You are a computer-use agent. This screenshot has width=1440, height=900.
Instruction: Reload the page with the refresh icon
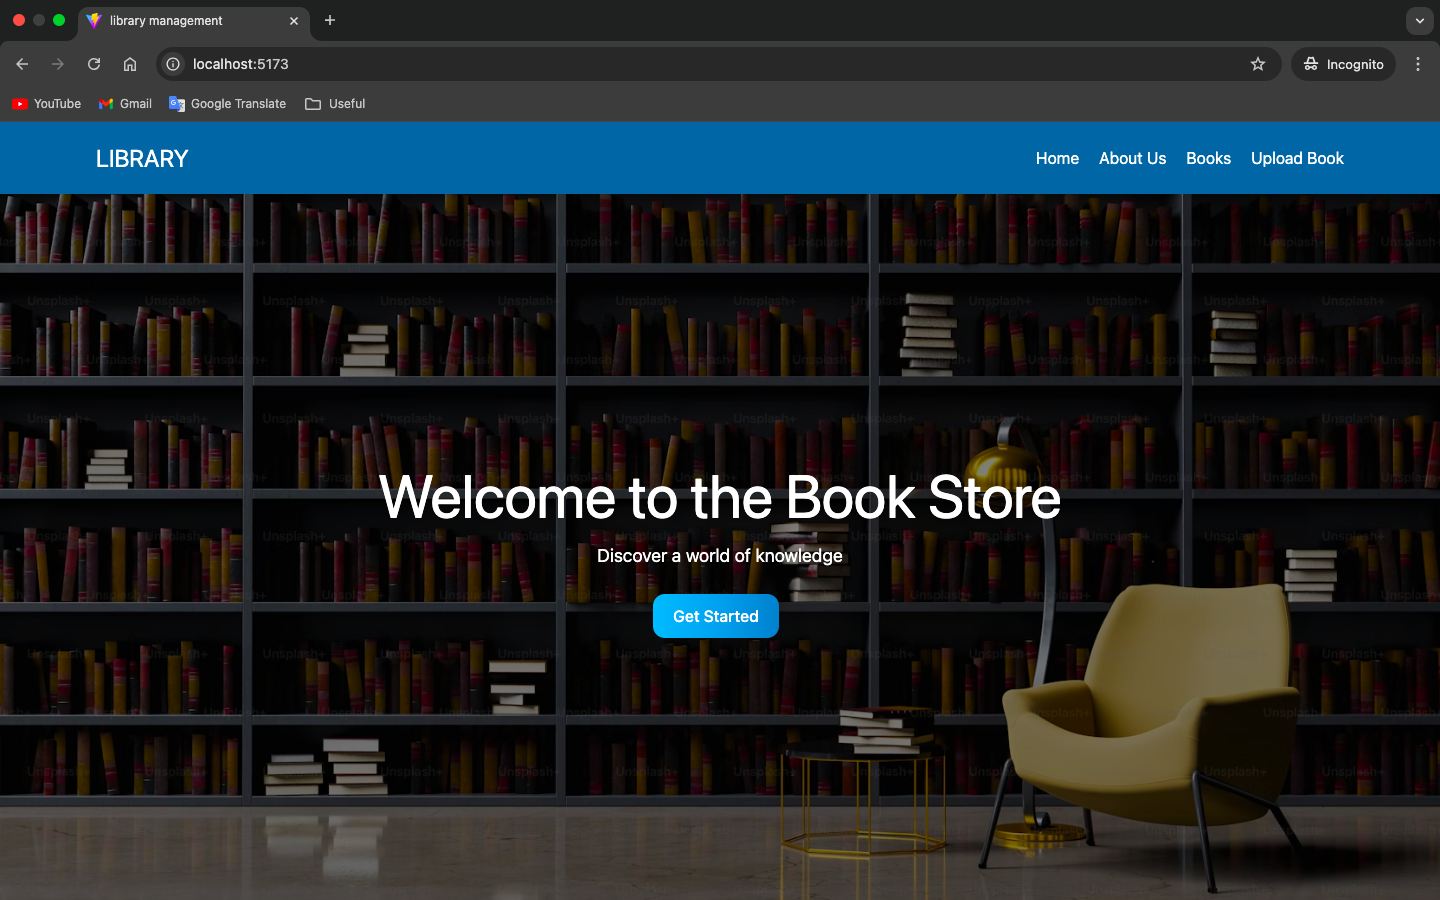click(94, 64)
